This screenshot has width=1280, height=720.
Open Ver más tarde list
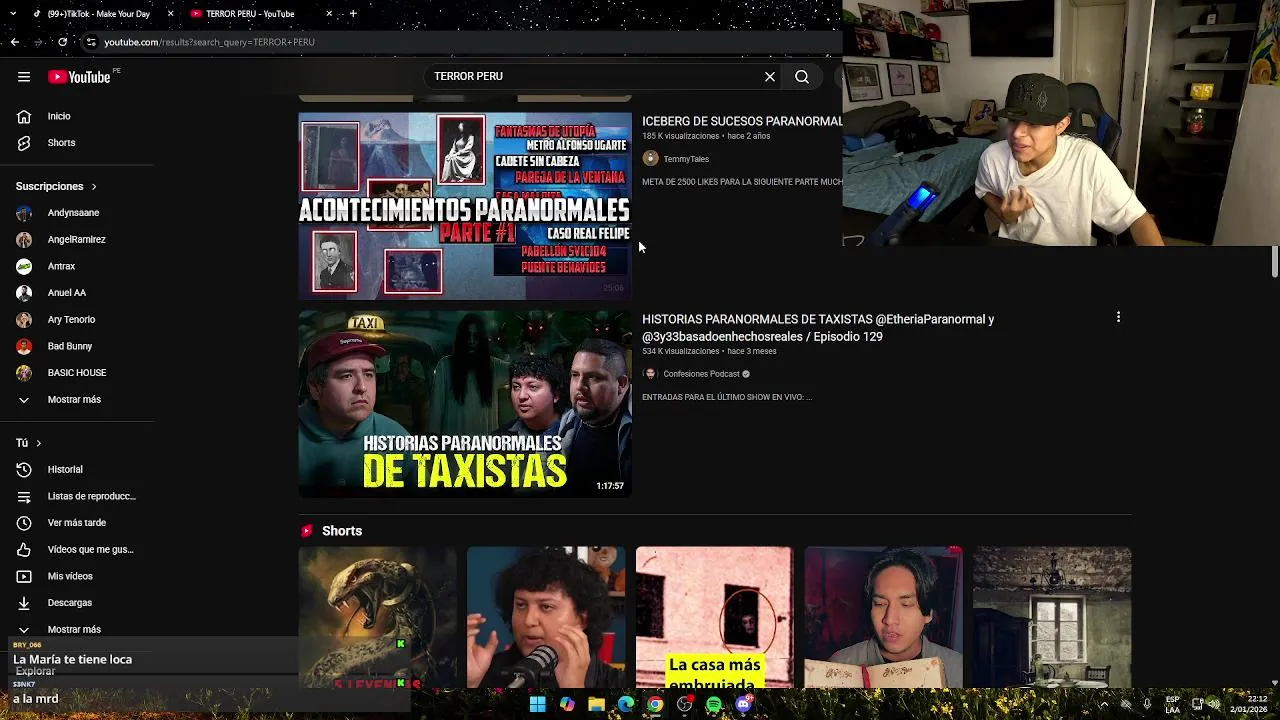tap(76, 523)
